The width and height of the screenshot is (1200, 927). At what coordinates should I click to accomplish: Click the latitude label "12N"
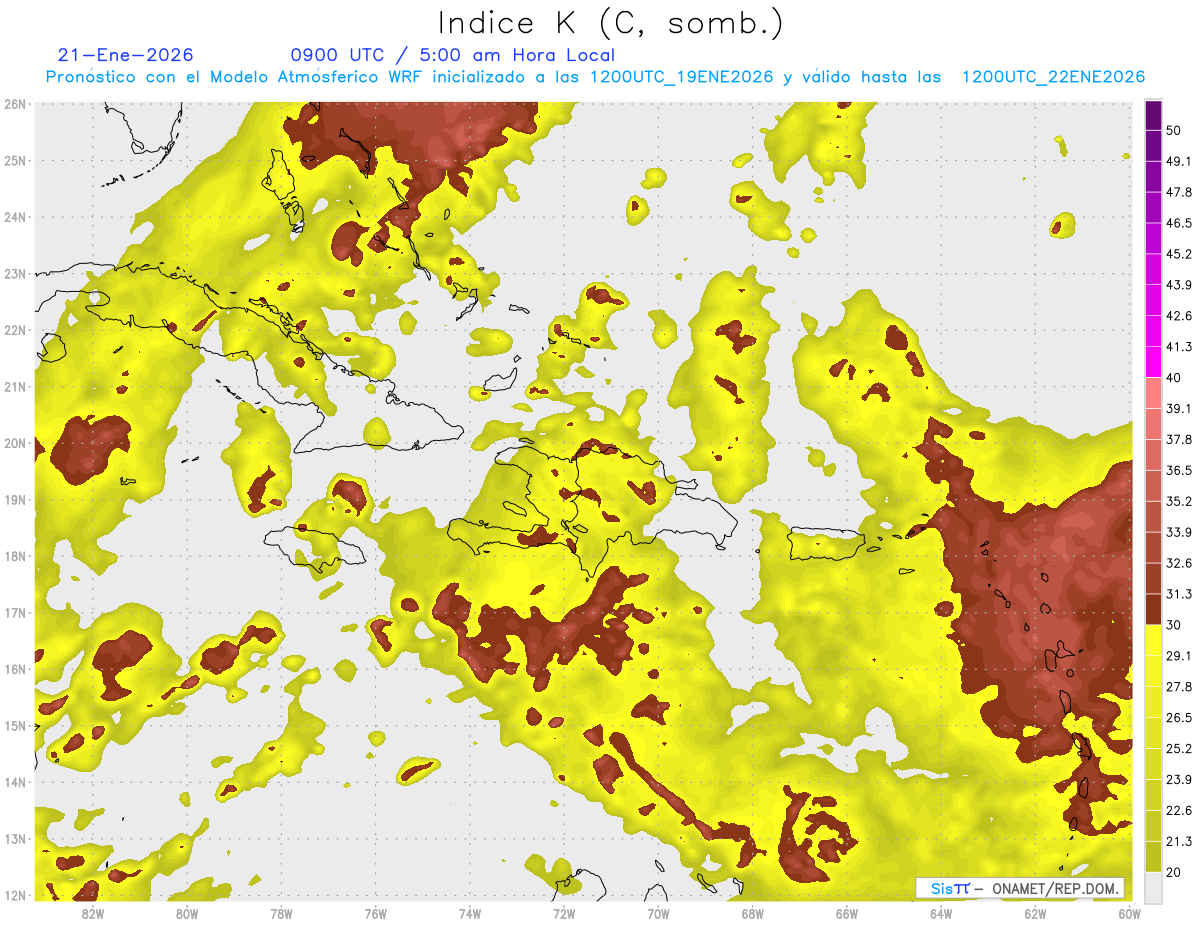(x=15, y=895)
